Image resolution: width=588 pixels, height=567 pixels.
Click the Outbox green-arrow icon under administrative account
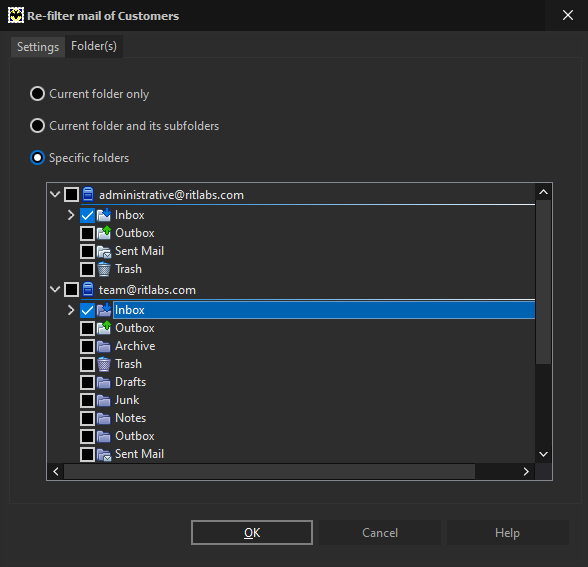point(104,233)
